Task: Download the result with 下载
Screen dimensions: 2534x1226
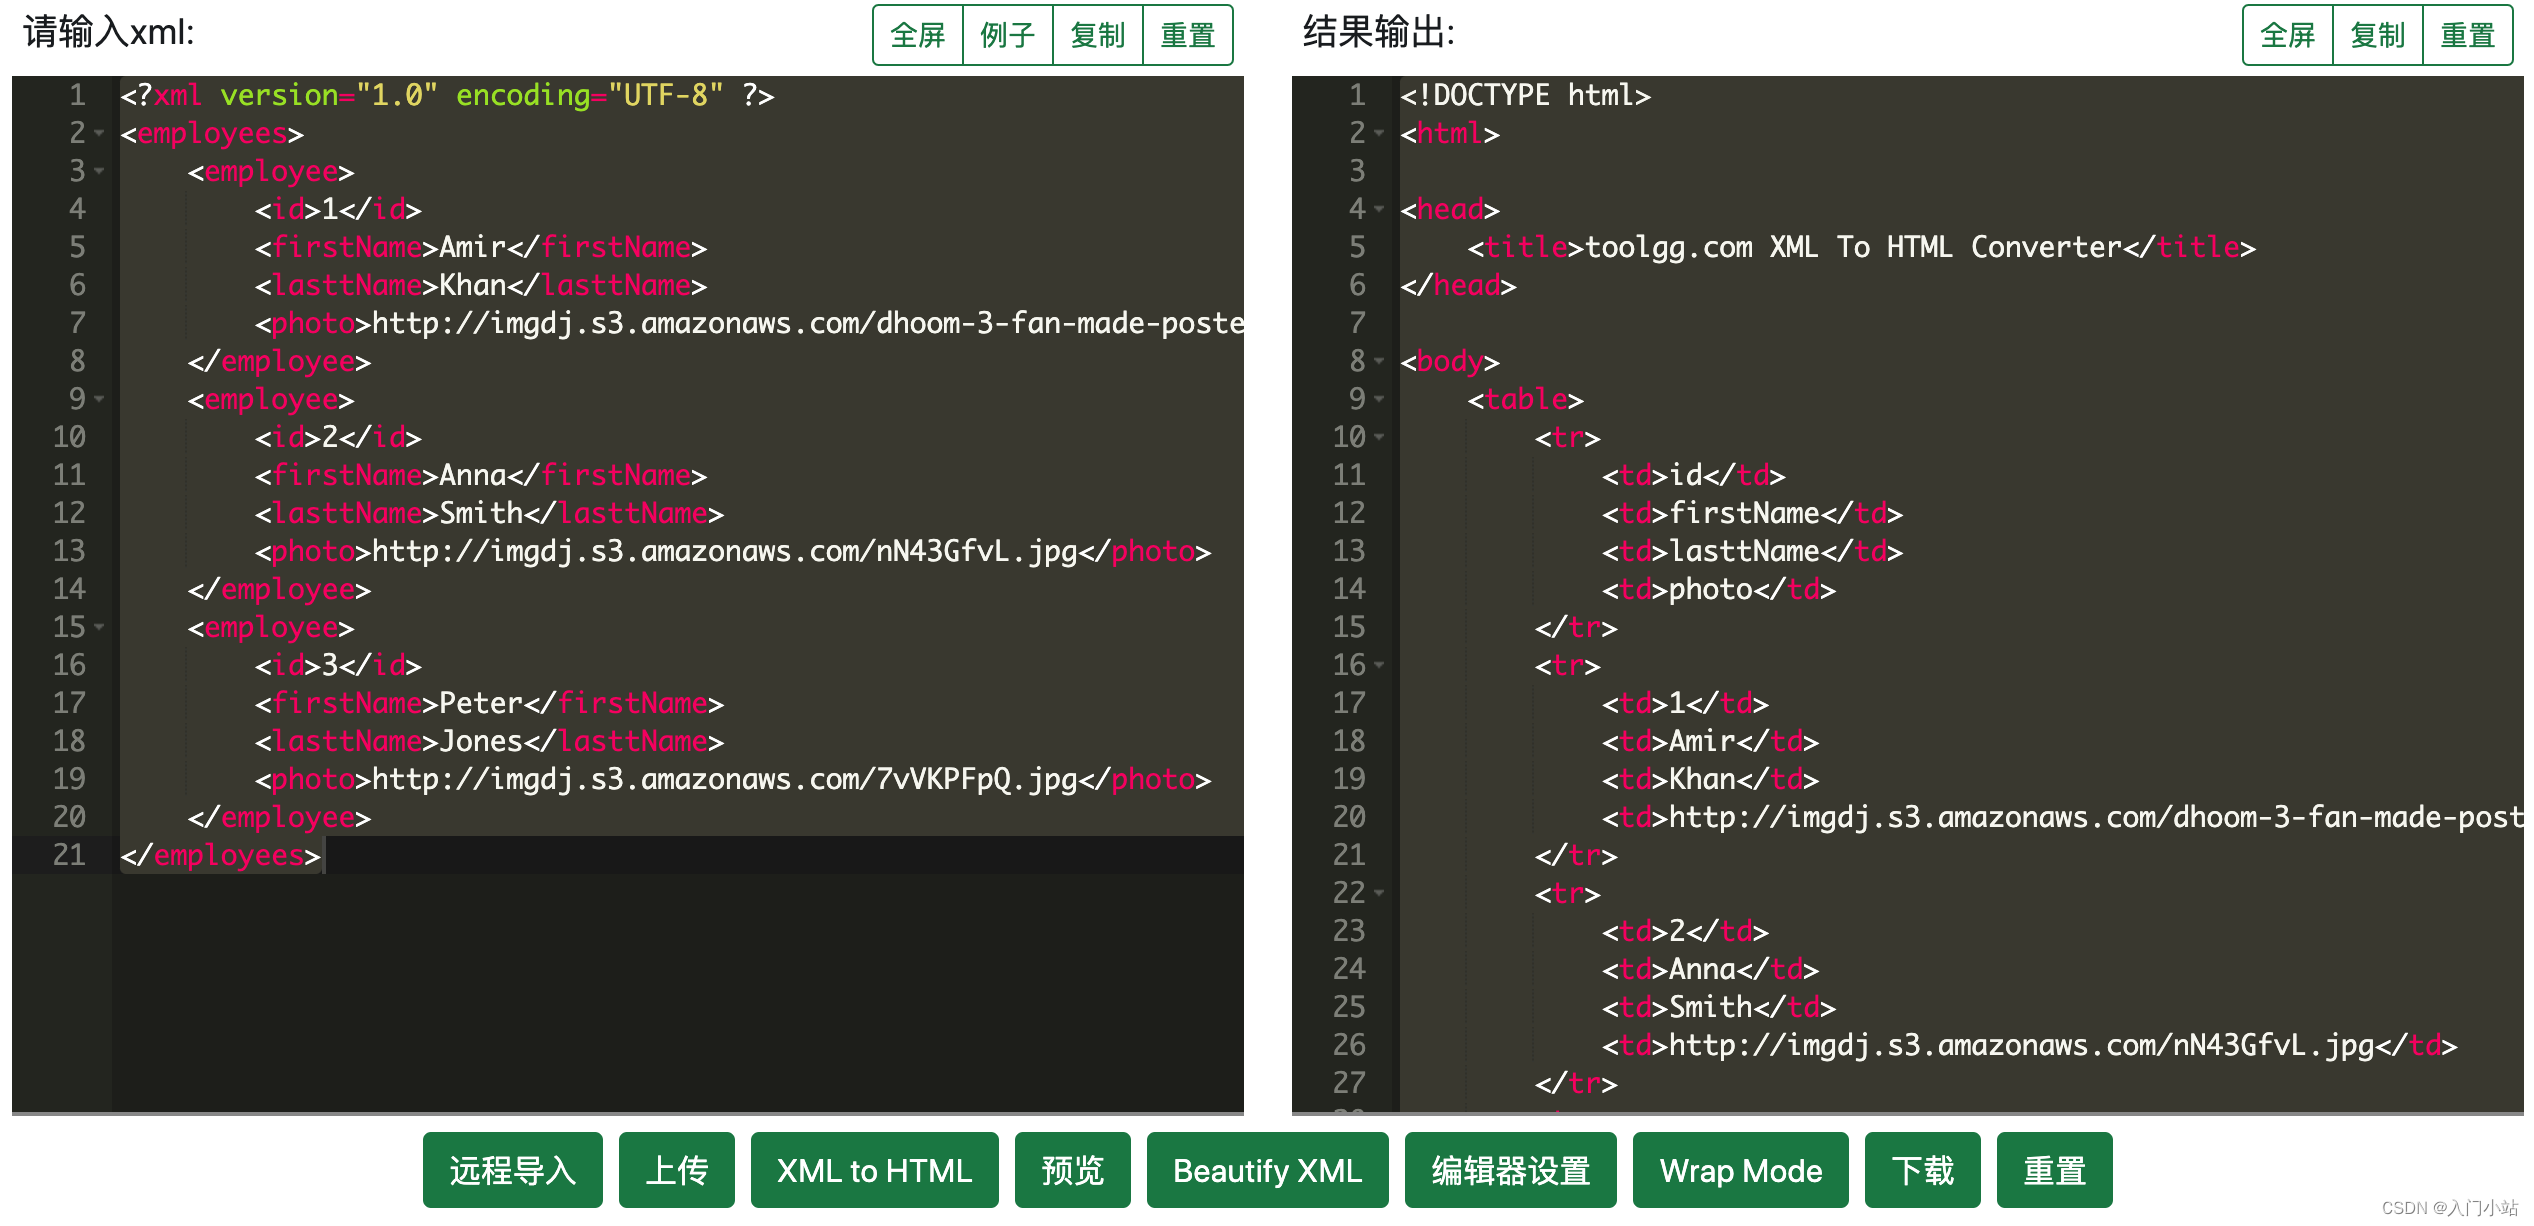Action: click(x=1921, y=1170)
